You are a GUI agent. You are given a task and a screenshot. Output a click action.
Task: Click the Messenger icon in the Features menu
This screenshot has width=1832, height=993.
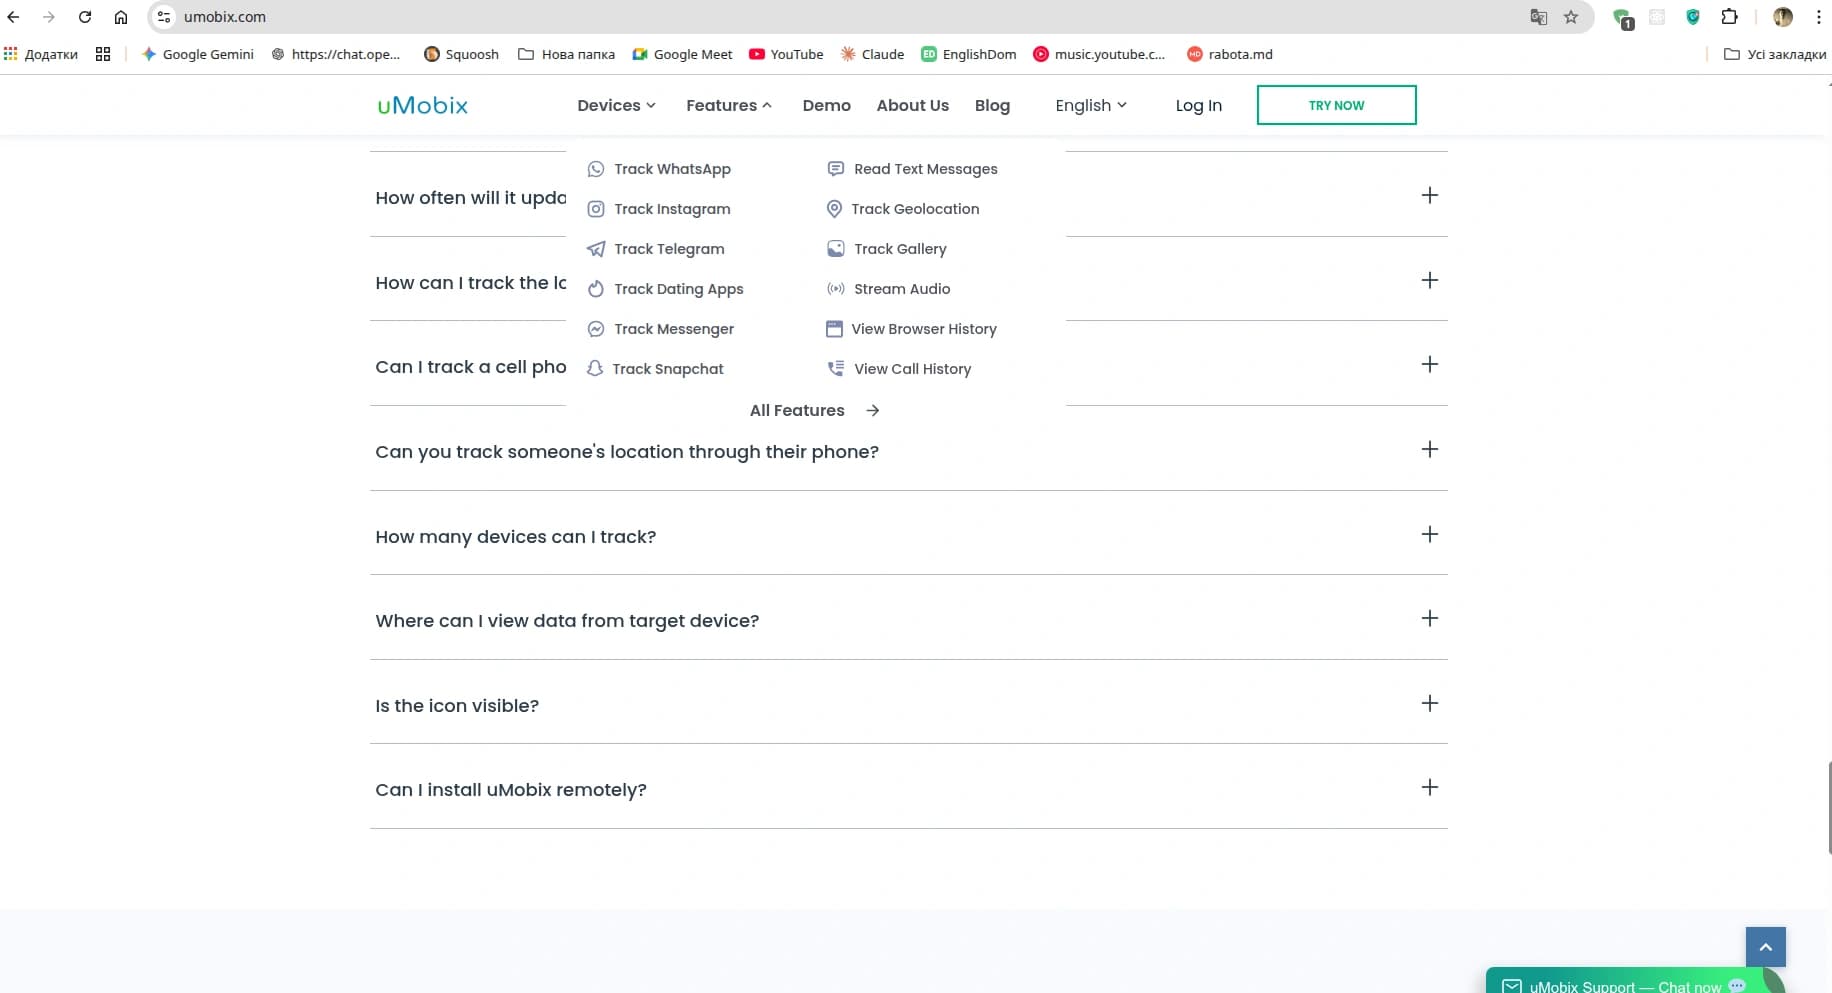click(596, 329)
